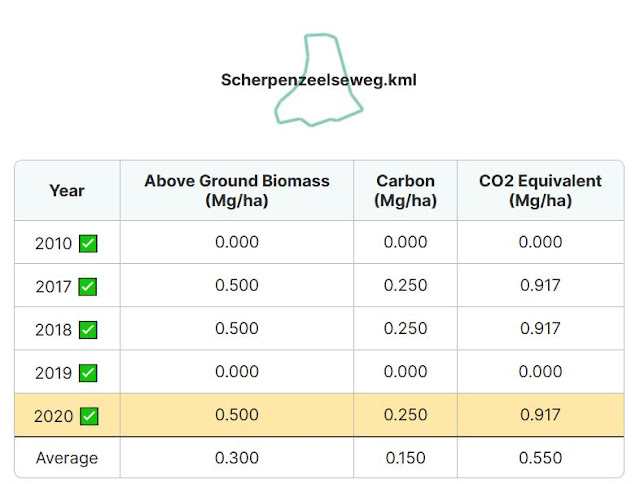The image size is (640, 484).
Task: Toggle the 2019 year checkbox
Action: [88, 373]
